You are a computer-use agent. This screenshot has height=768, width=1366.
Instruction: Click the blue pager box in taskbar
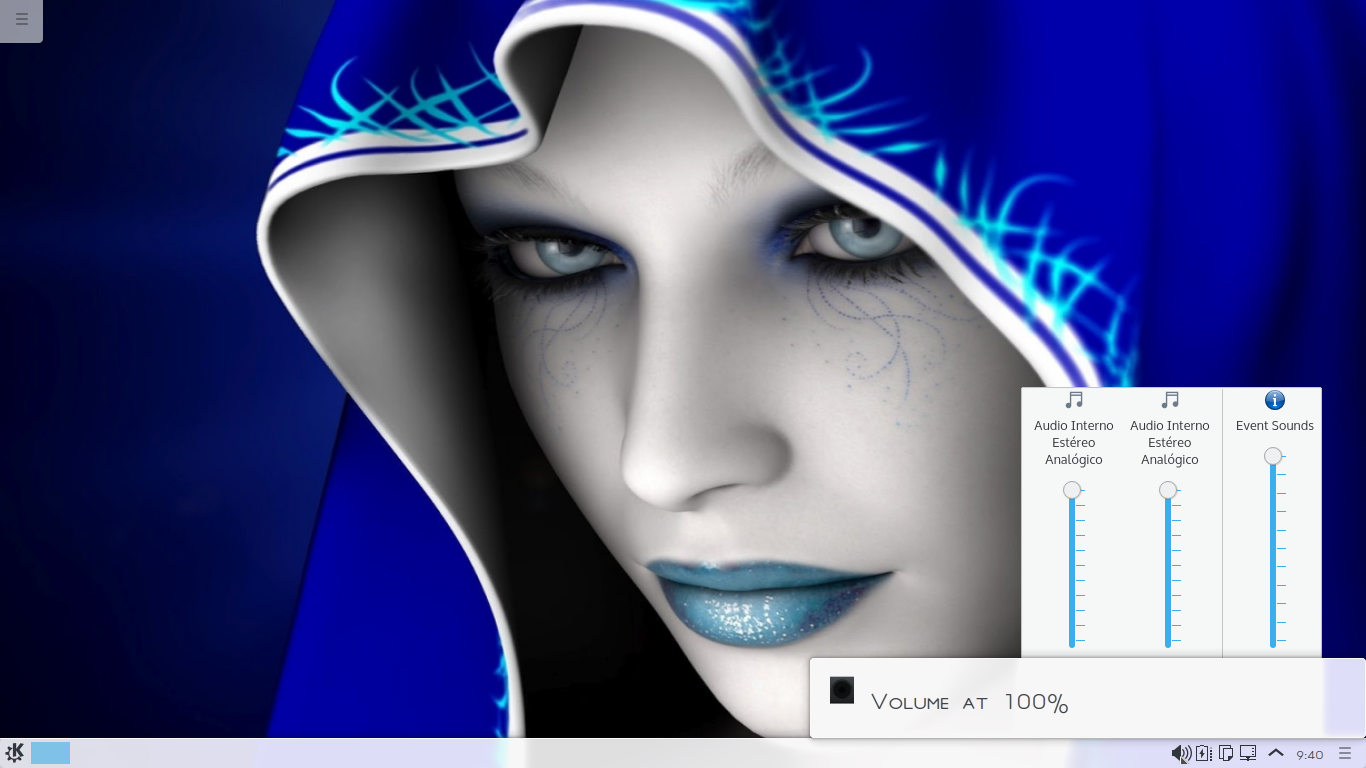(x=50, y=753)
